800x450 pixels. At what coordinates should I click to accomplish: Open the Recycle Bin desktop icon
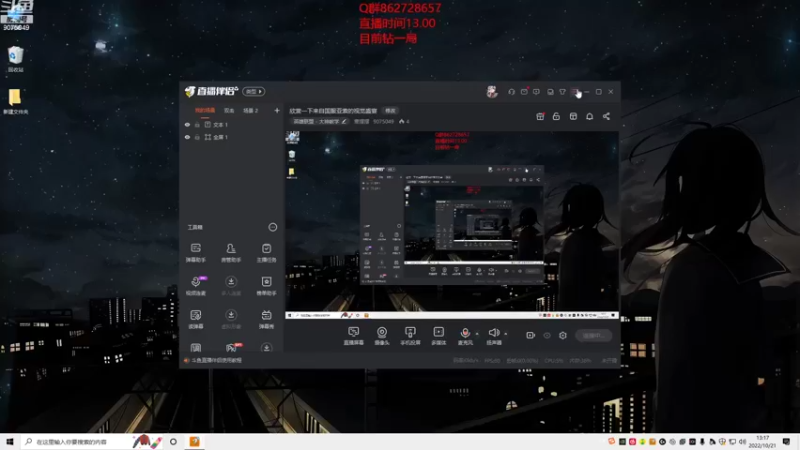tap(16, 59)
